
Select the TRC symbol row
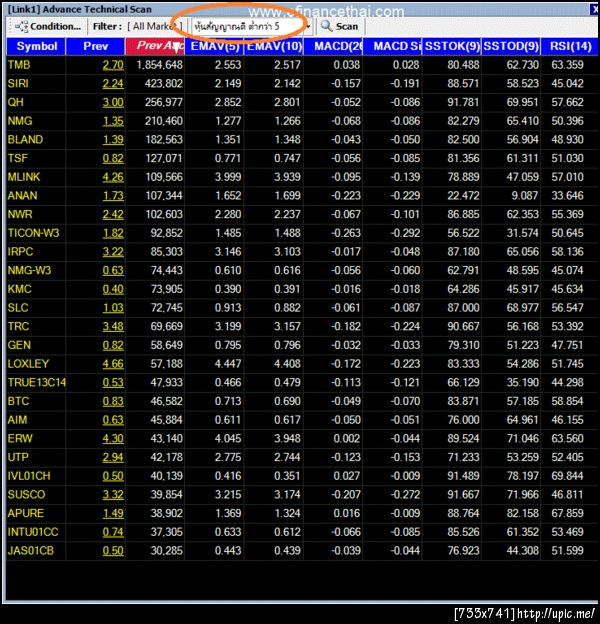tap(302, 327)
